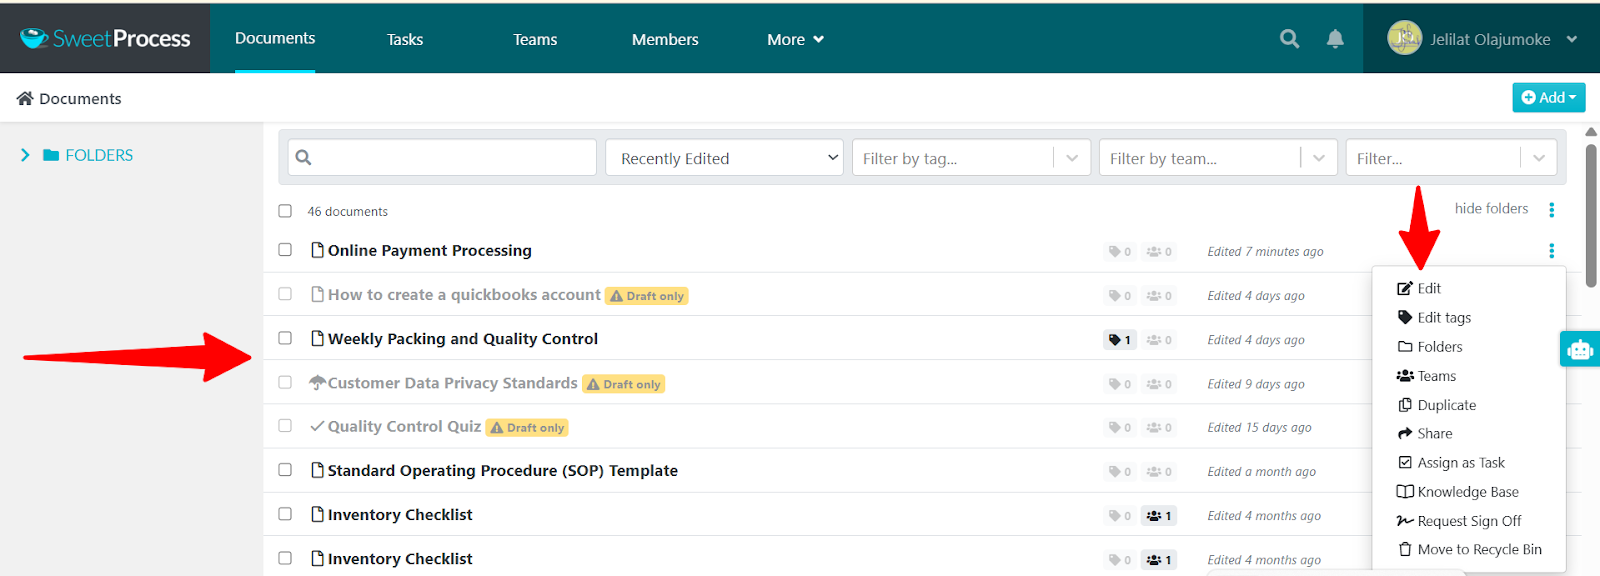Tick the select-all checkbox beside 46 documents
Viewport: 1600px width, 576px height.
click(285, 211)
